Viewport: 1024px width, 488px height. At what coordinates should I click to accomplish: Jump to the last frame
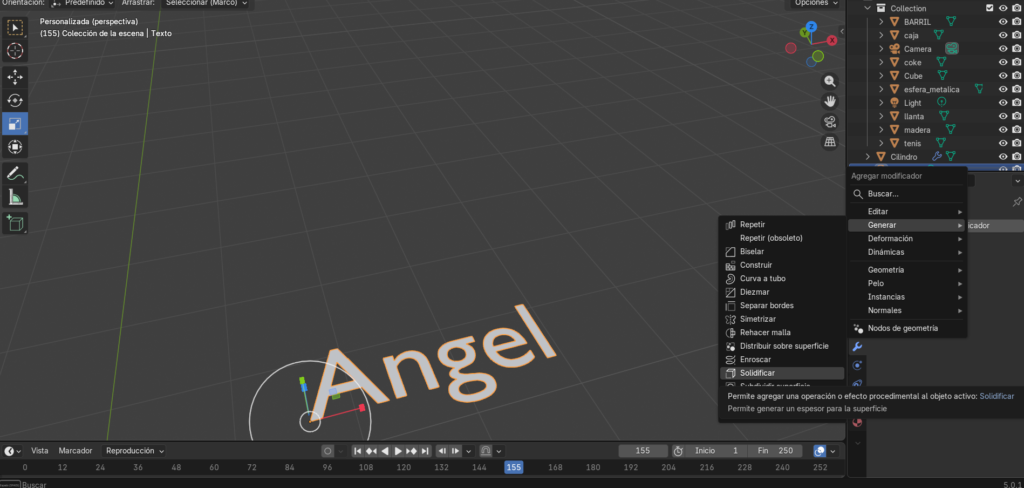(x=425, y=451)
